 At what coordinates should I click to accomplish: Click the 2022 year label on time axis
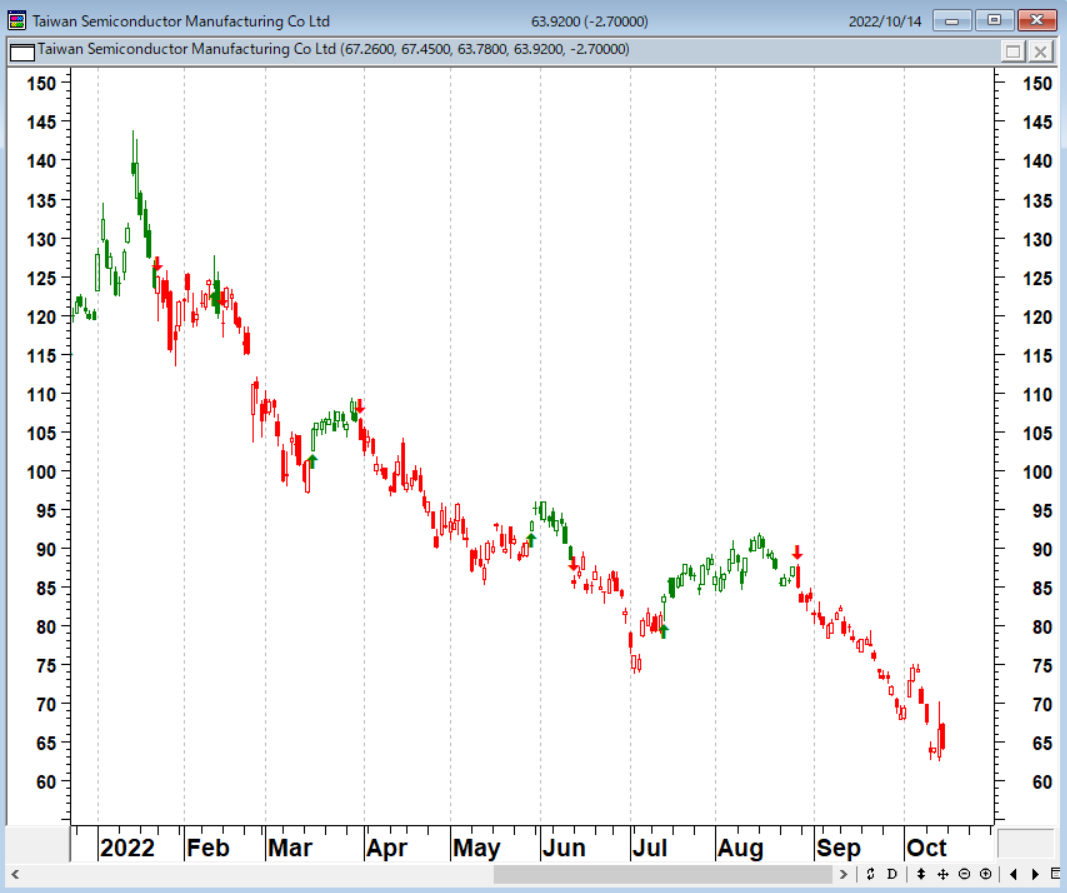pyautogui.click(x=127, y=848)
